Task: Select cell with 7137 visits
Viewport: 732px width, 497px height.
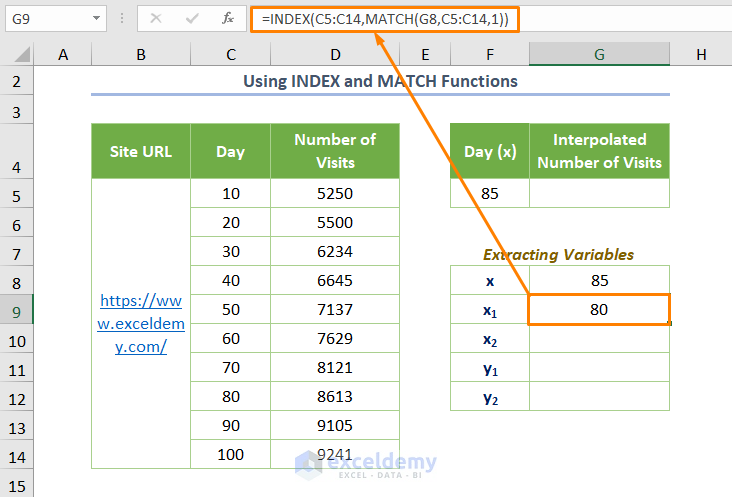Action: point(334,310)
